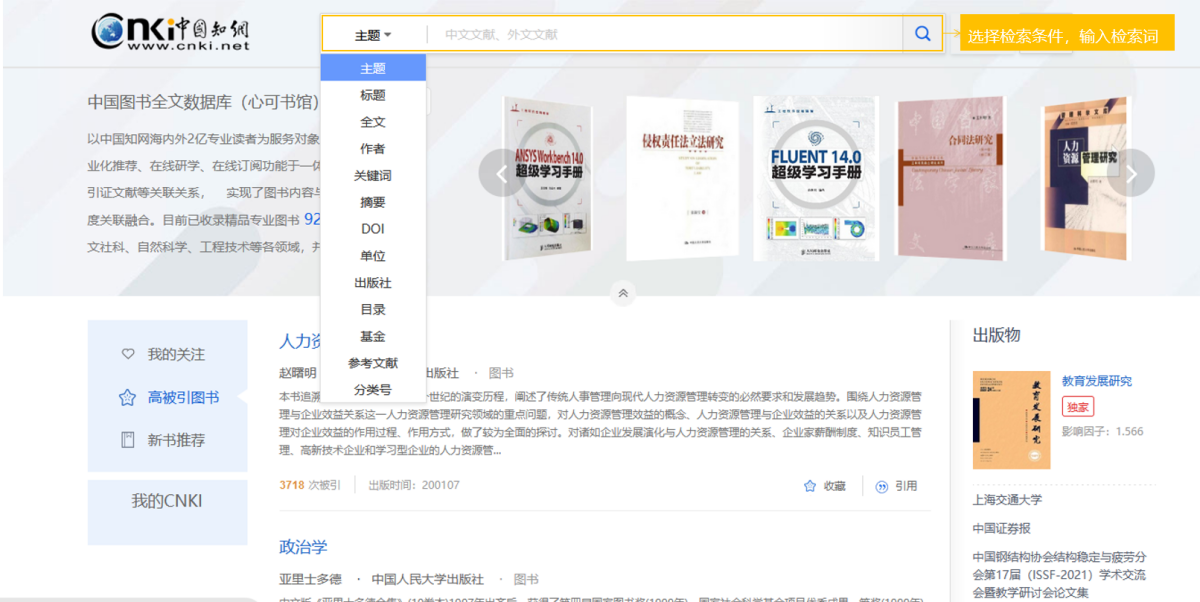The width and height of the screenshot is (1200, 602).
Task: Open 我的关注 in the sidebar
Action: tap(176, 354)
